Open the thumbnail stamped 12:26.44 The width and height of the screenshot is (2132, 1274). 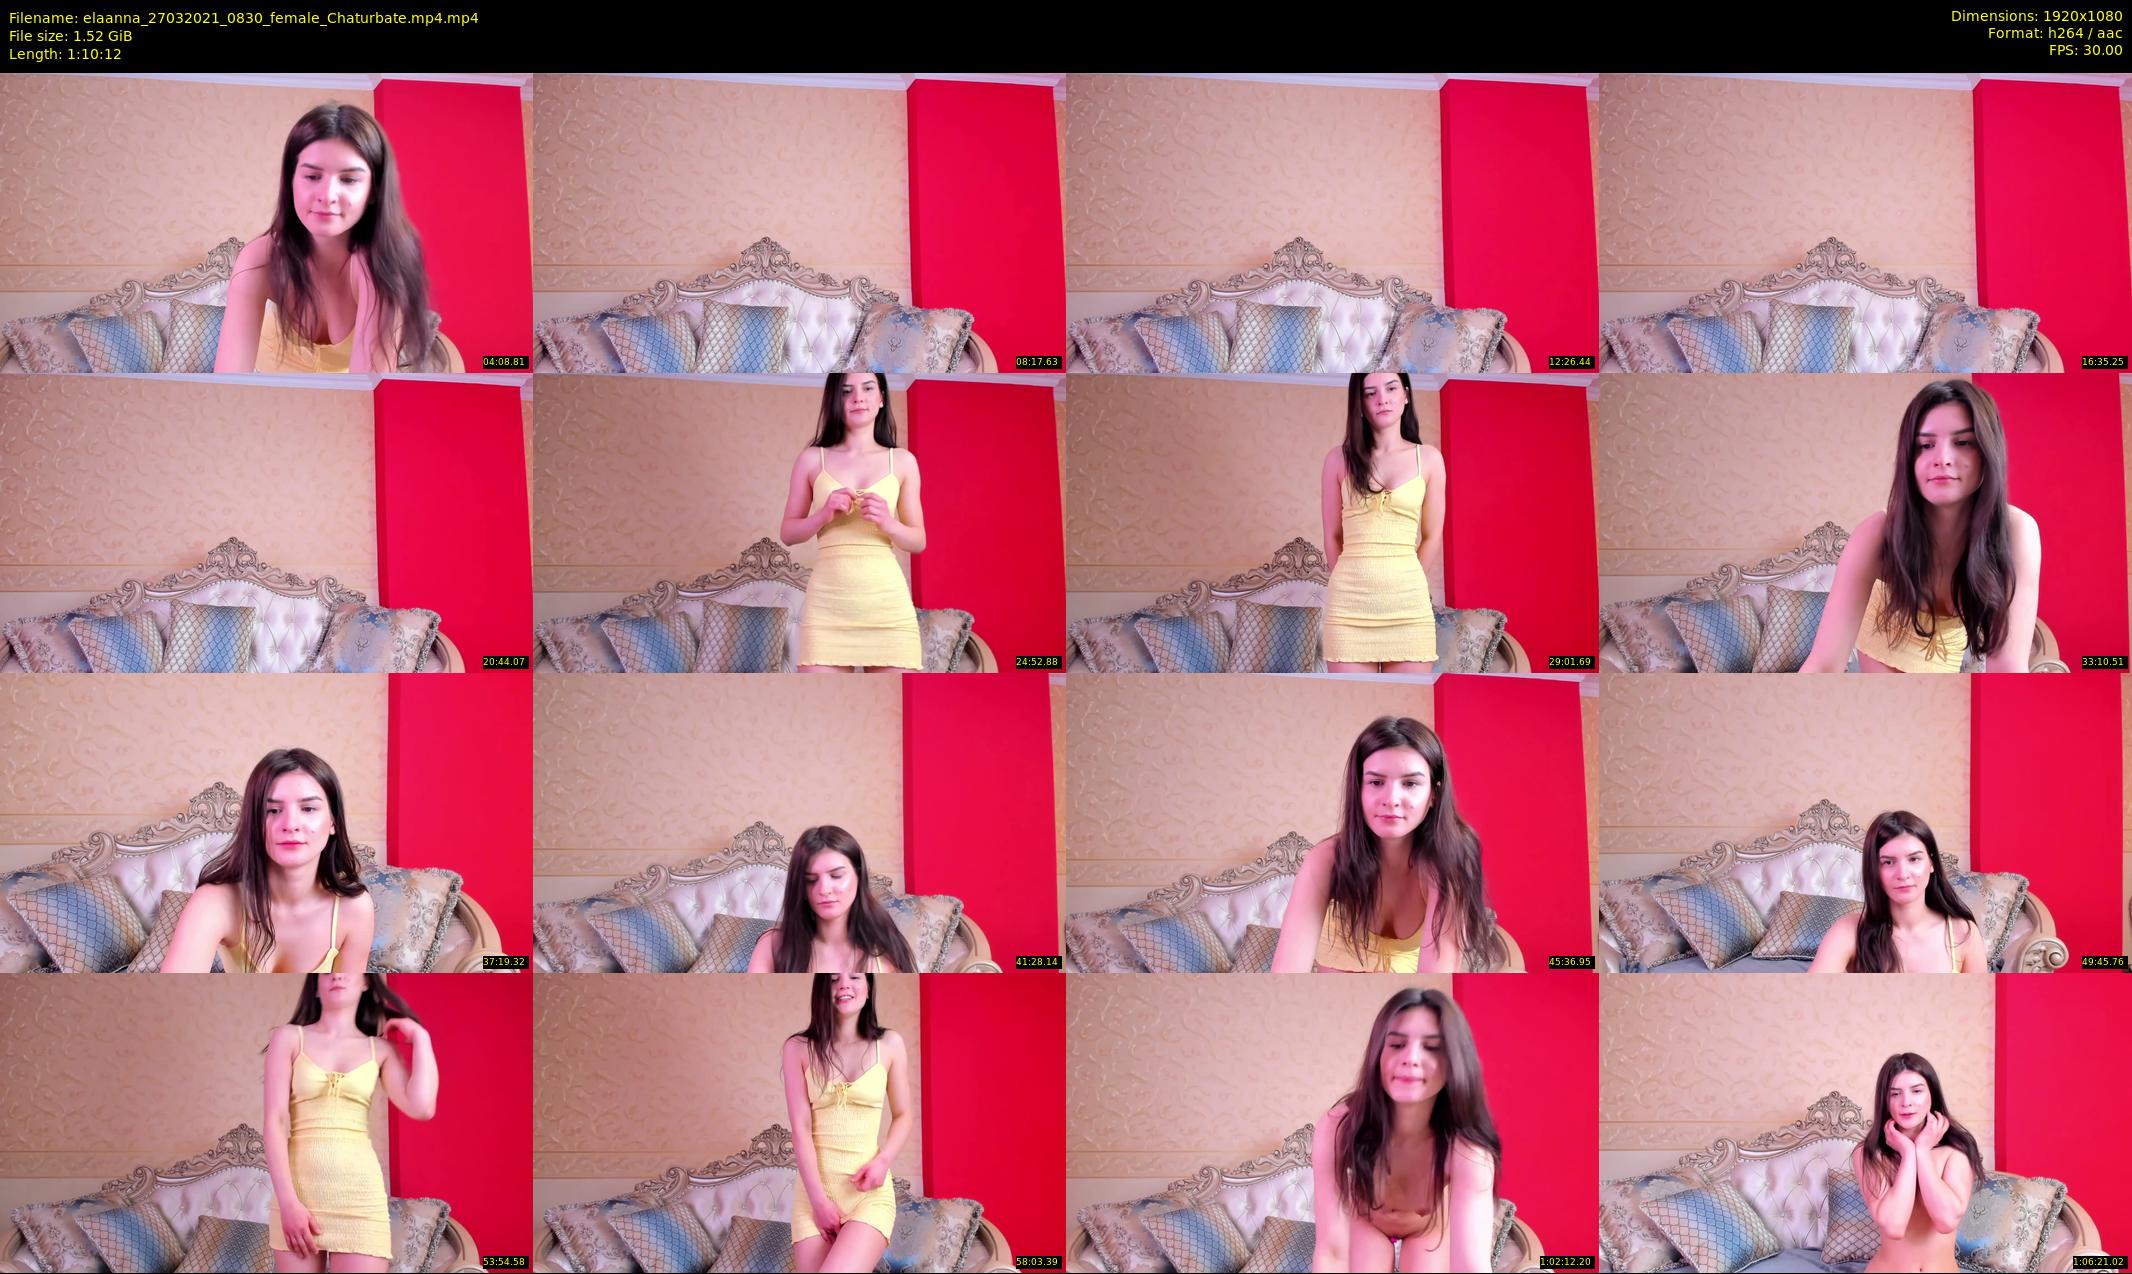[1332, 223]
